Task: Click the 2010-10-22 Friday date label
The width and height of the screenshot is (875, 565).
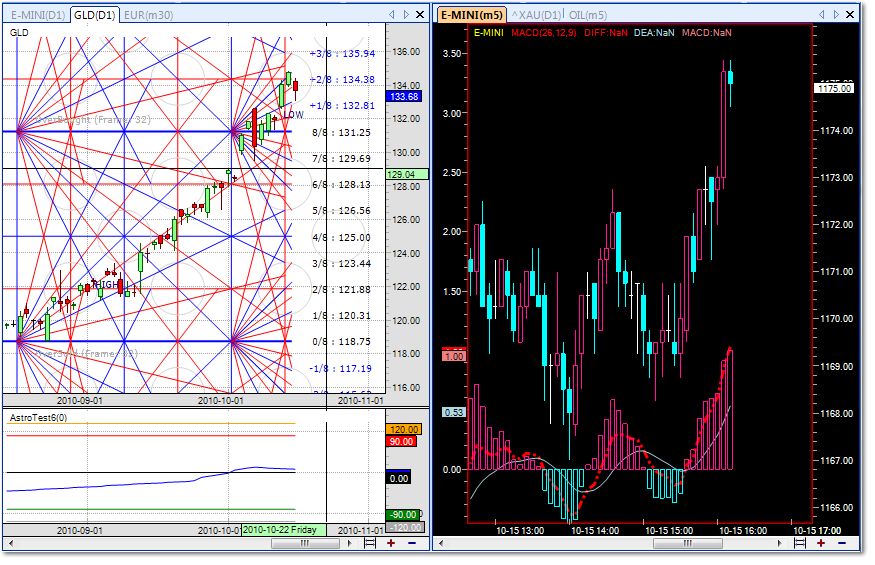Action: [x=283, y=529]
